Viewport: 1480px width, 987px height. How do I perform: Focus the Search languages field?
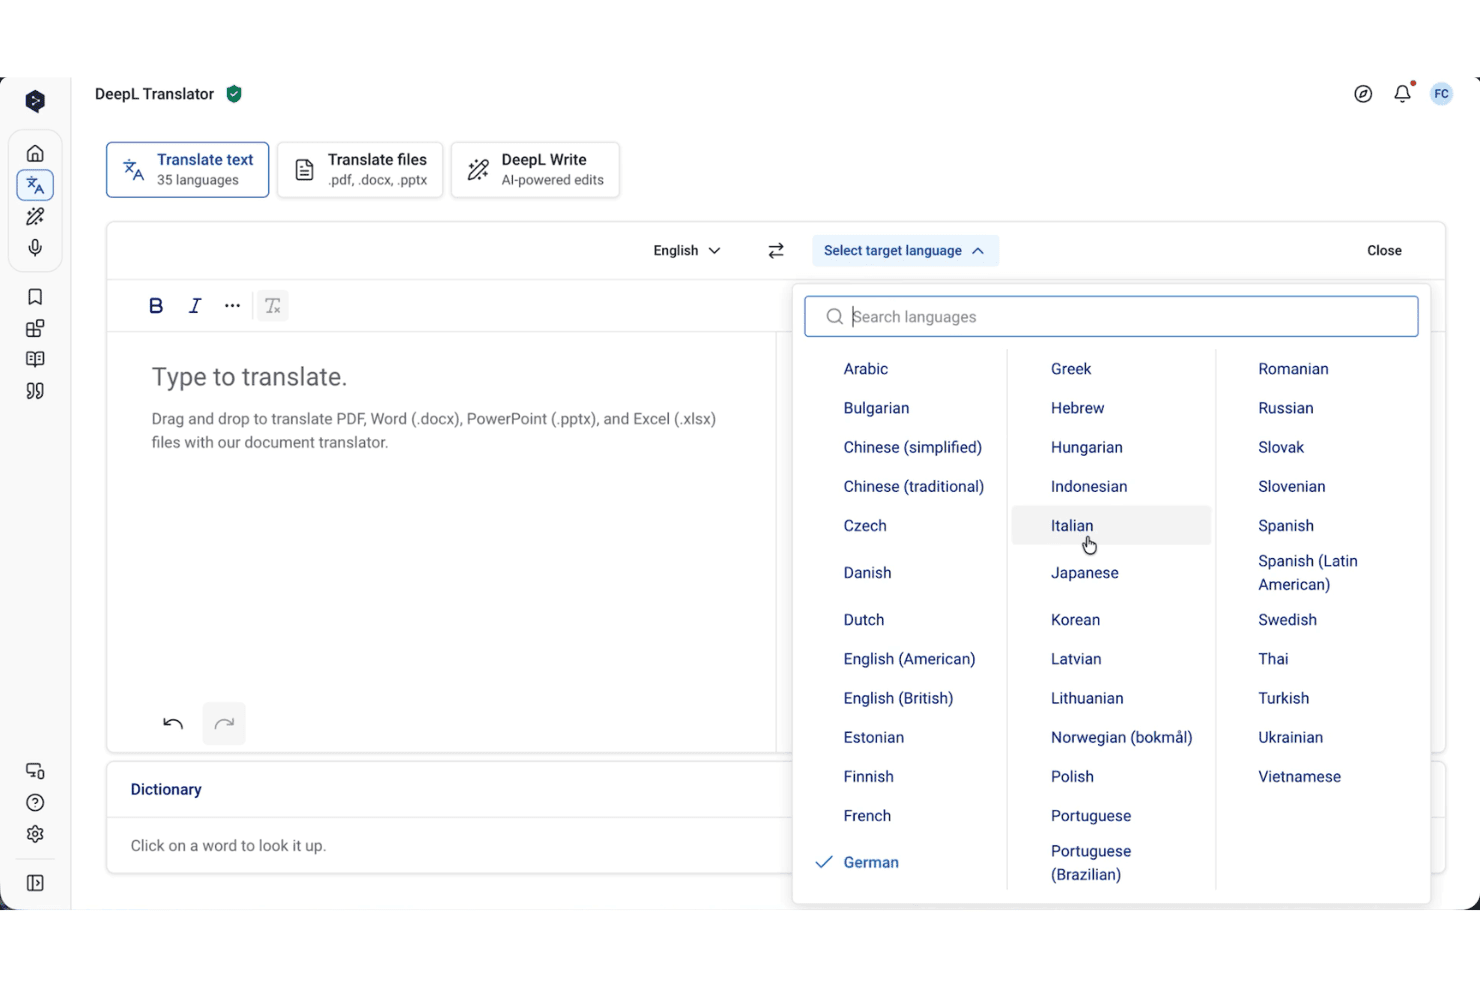pyautogui.click(x=1111, y=317)
